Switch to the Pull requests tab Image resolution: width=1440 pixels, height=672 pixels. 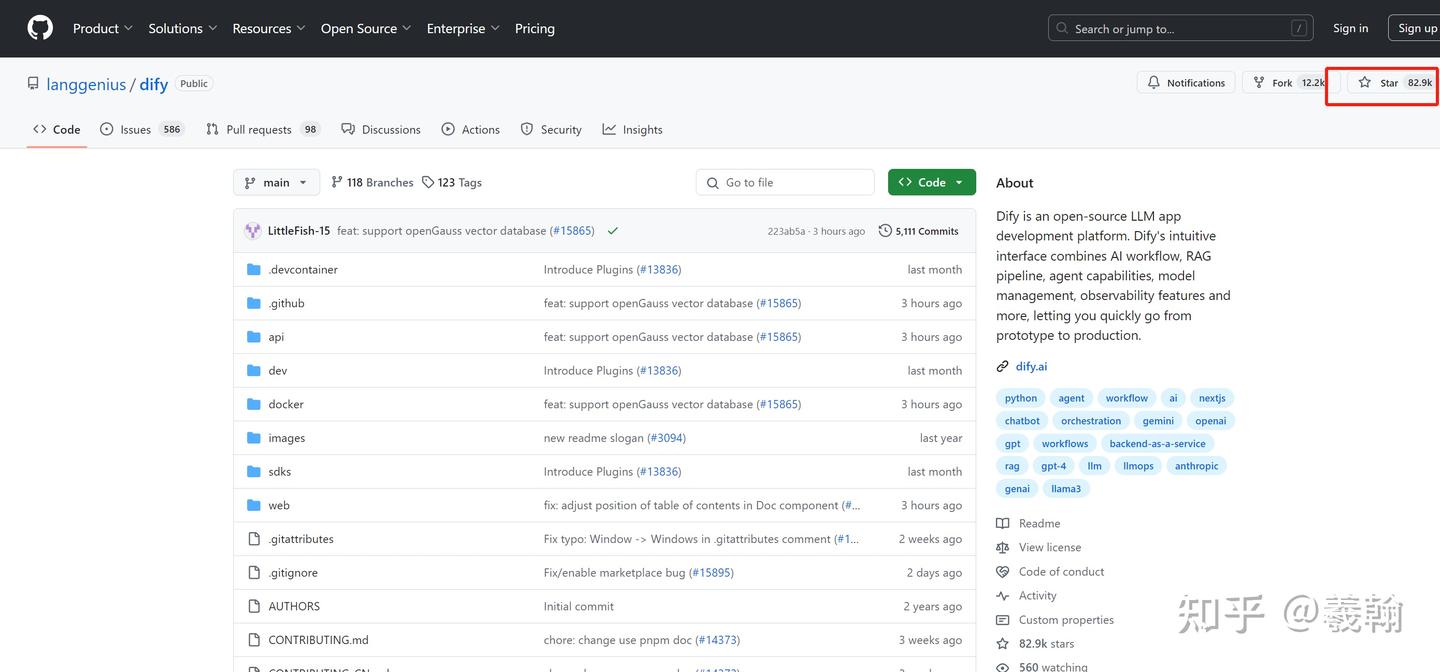(x=258, y=130)
